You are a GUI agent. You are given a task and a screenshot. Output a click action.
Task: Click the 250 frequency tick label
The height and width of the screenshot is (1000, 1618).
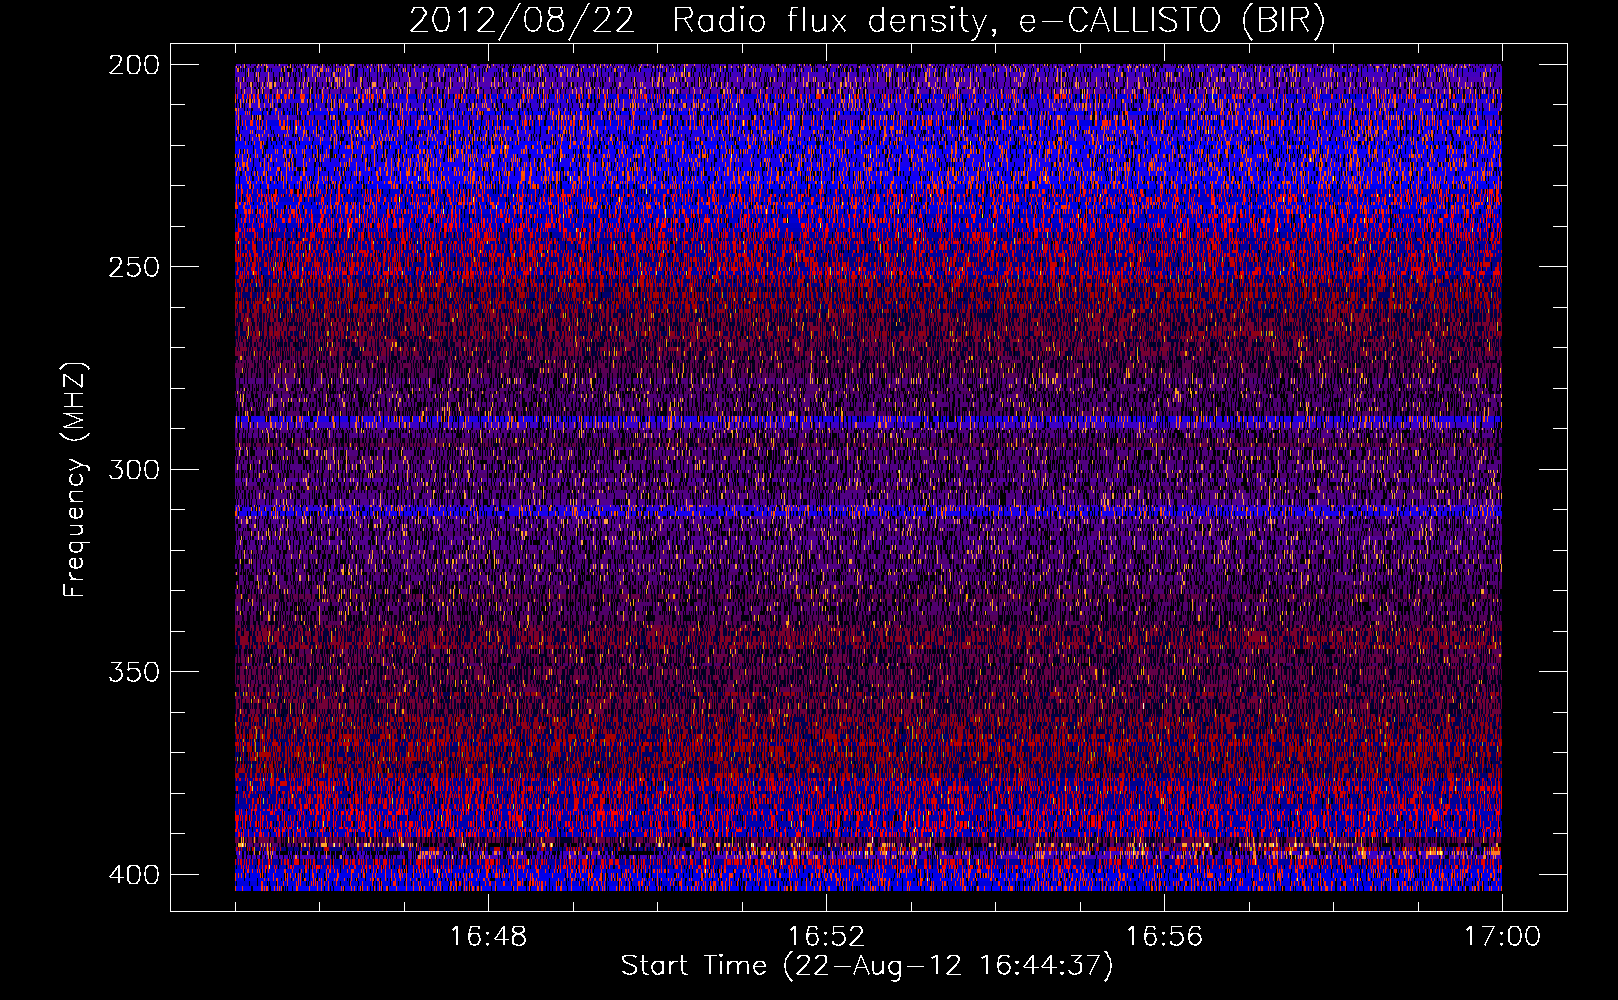(133, 267)
